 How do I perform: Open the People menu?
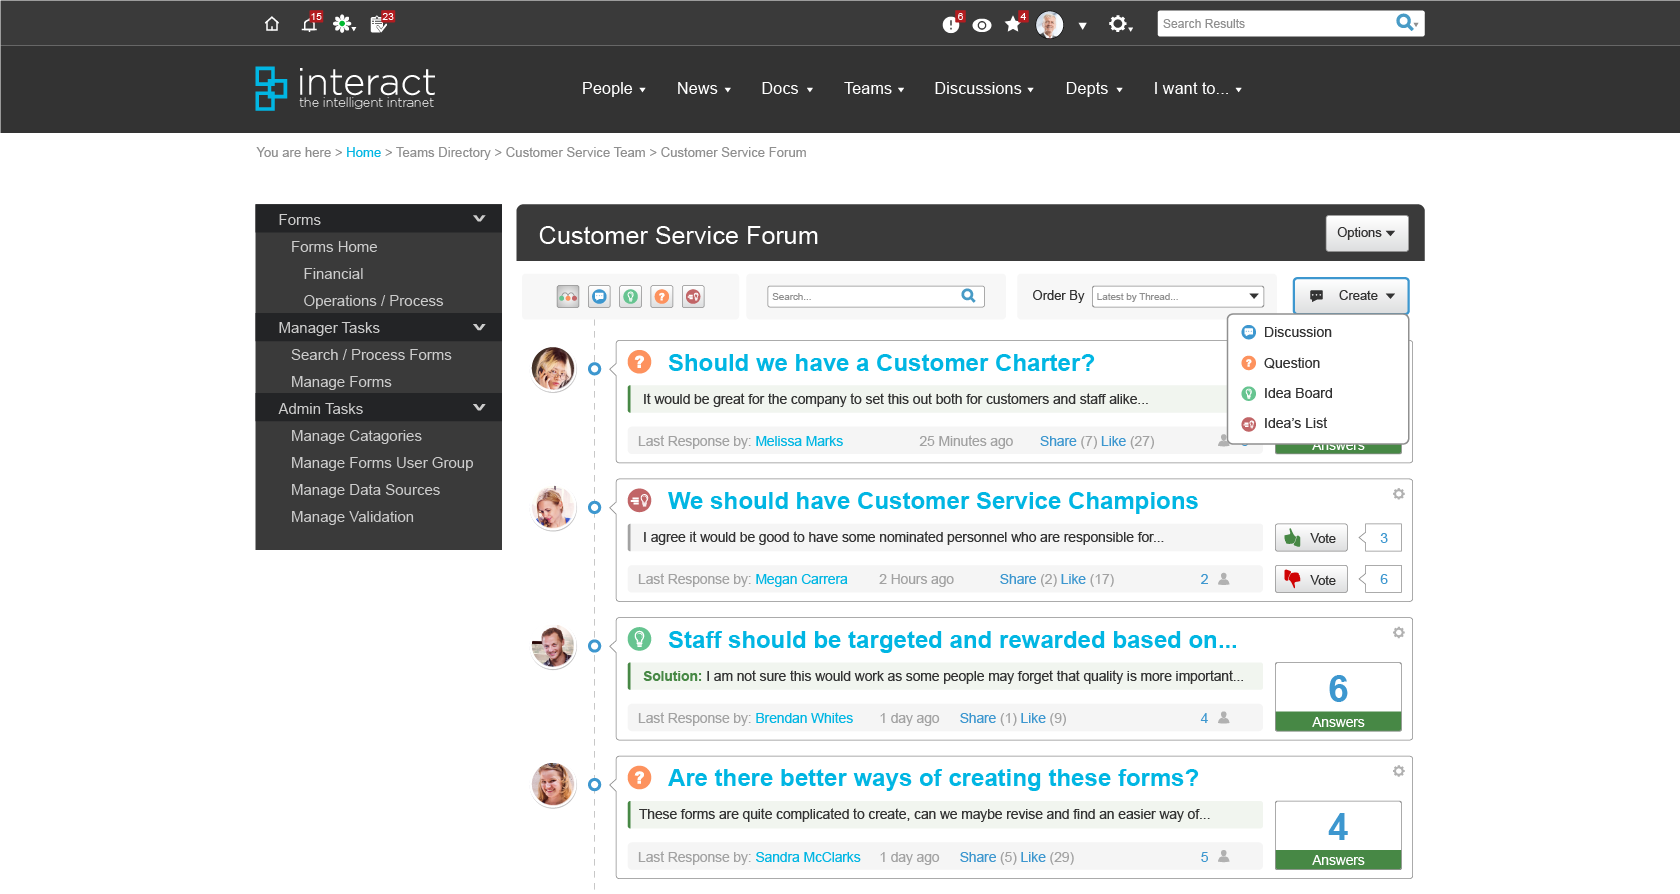[x=613, y=89]
